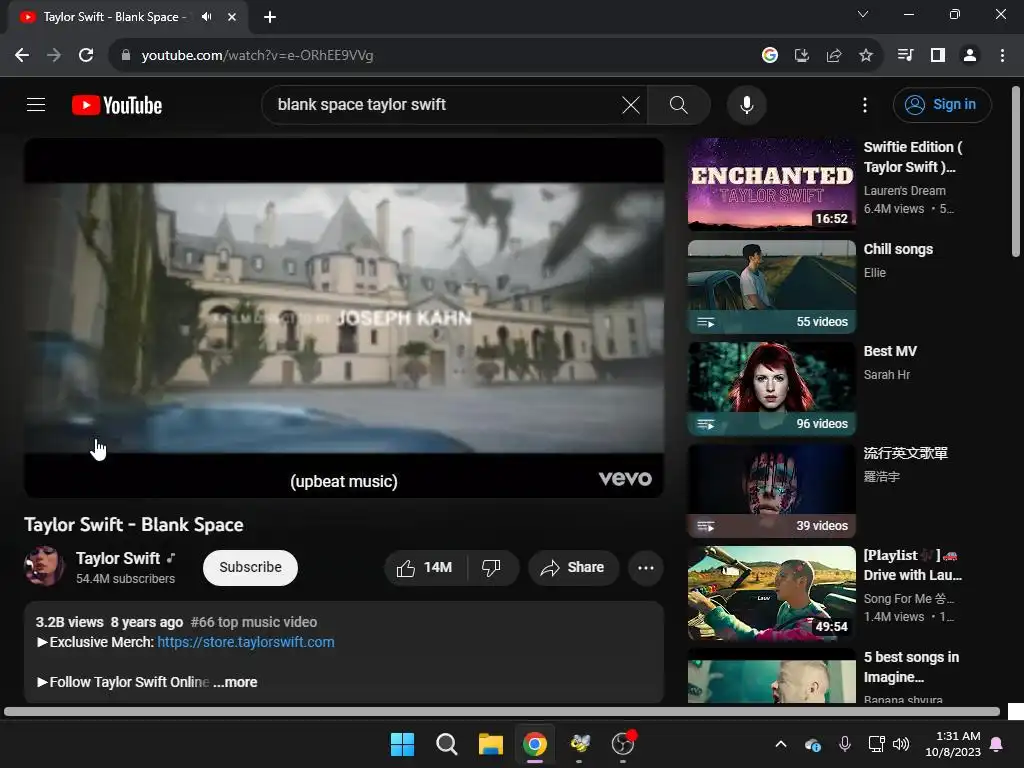Open the notification bell in tray

coord(997,744)
